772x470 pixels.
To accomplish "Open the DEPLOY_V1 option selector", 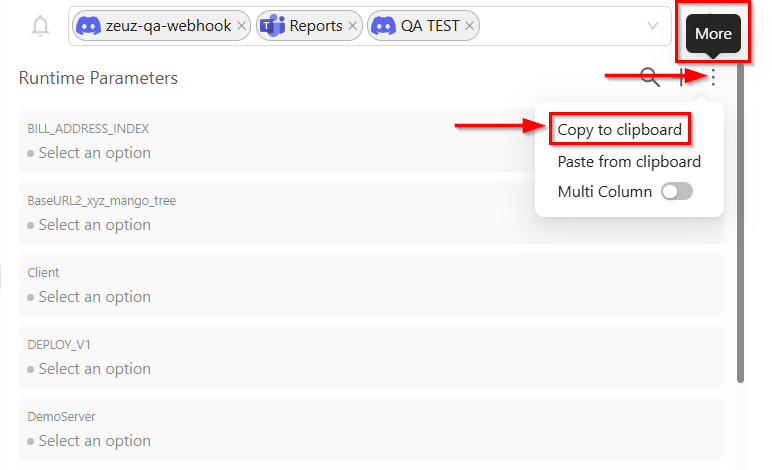I will click(95, 369).
